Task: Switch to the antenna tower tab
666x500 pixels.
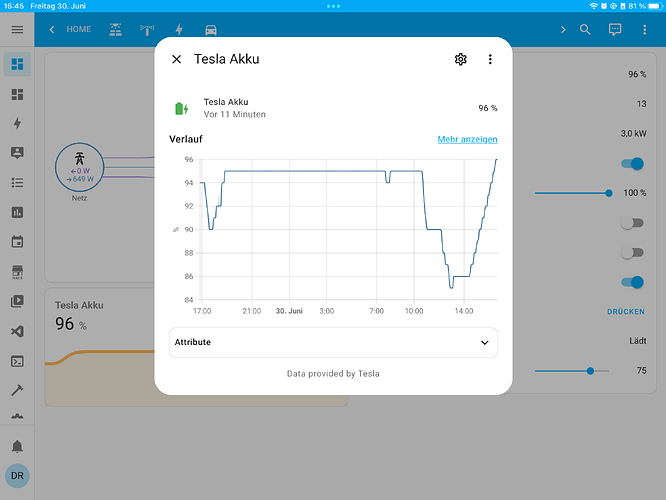Action: coord(147,29)
